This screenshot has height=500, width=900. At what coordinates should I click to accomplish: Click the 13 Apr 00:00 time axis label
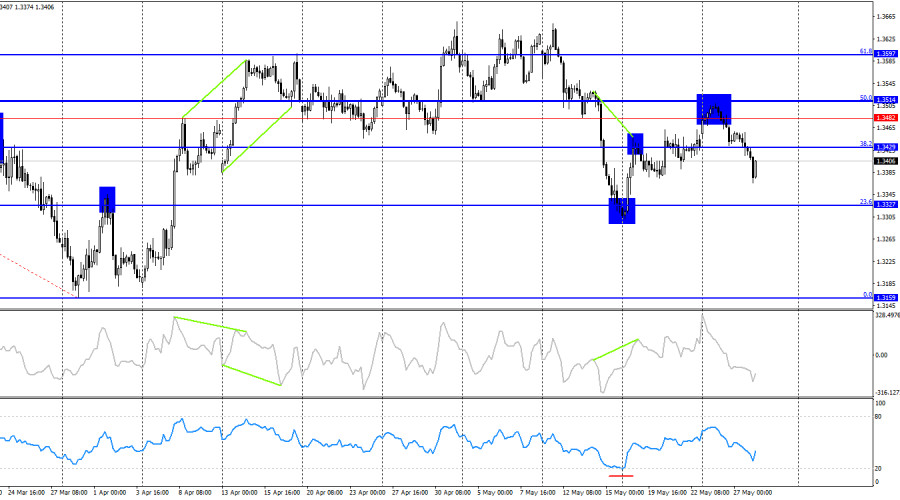238,493
